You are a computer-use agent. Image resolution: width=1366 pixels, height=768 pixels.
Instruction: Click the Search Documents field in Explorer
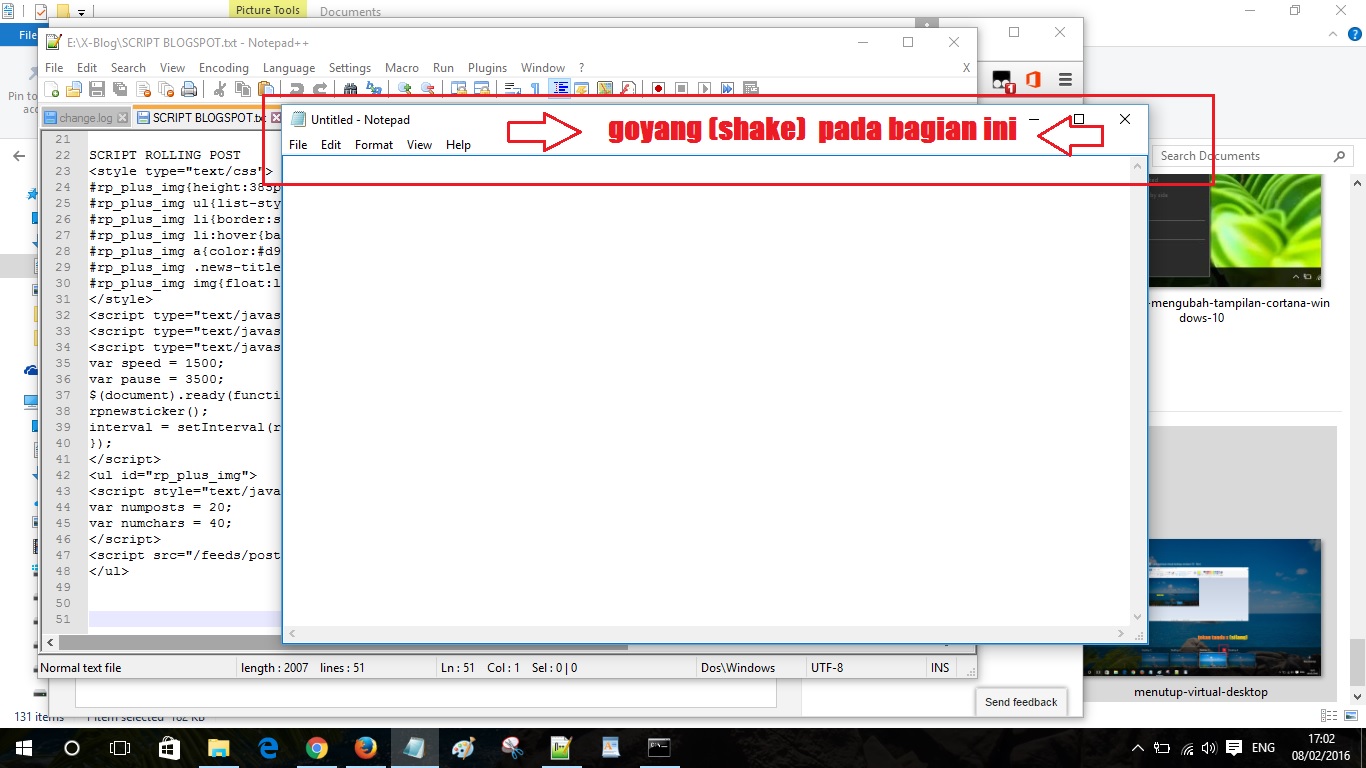[x=1253, y=156]
